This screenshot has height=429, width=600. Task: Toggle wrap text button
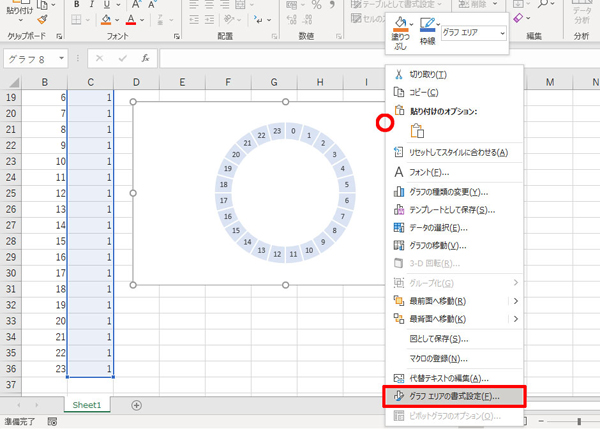pos(258,20)
